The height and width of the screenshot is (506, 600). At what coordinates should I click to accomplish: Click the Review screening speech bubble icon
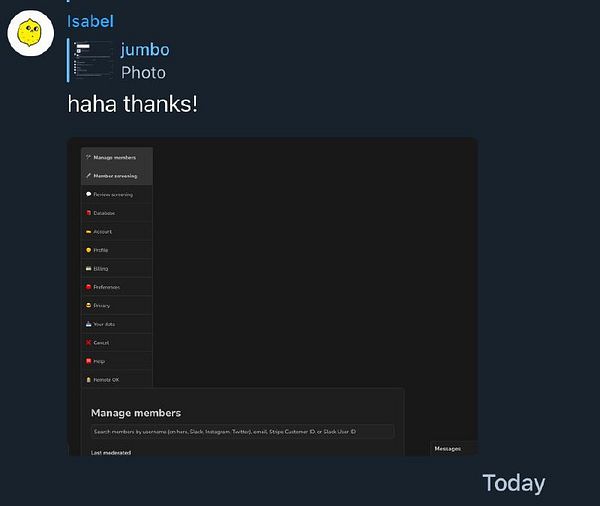88,194
